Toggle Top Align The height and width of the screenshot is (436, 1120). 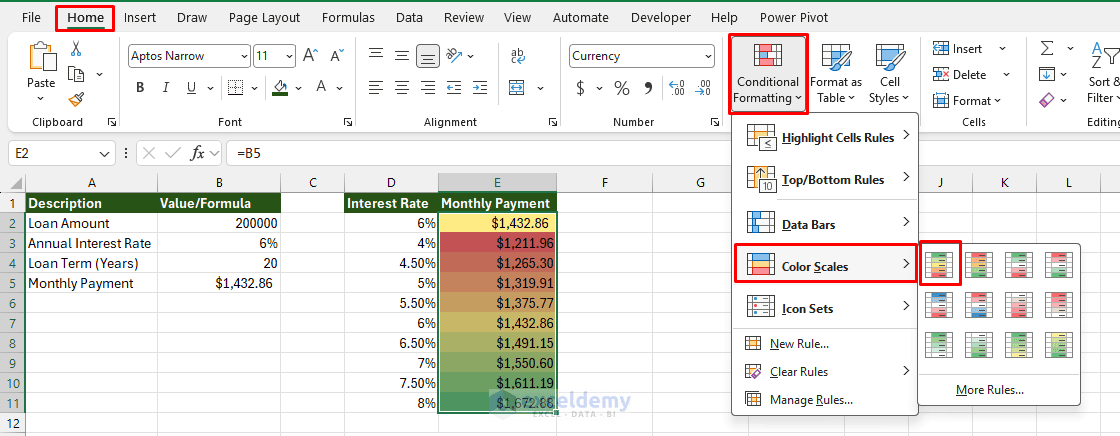point(376,56)
